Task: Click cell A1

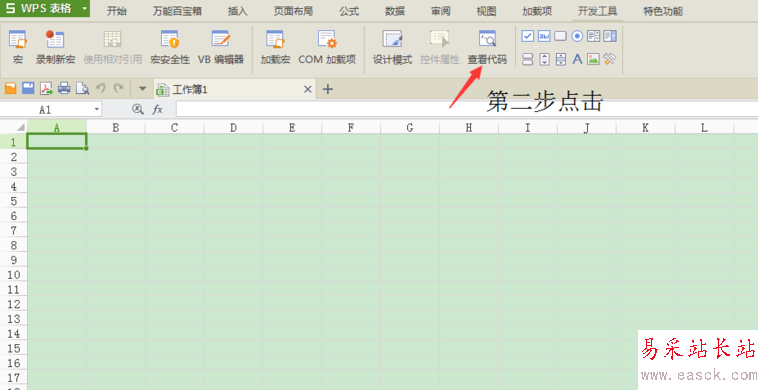Action: point(57,142)
